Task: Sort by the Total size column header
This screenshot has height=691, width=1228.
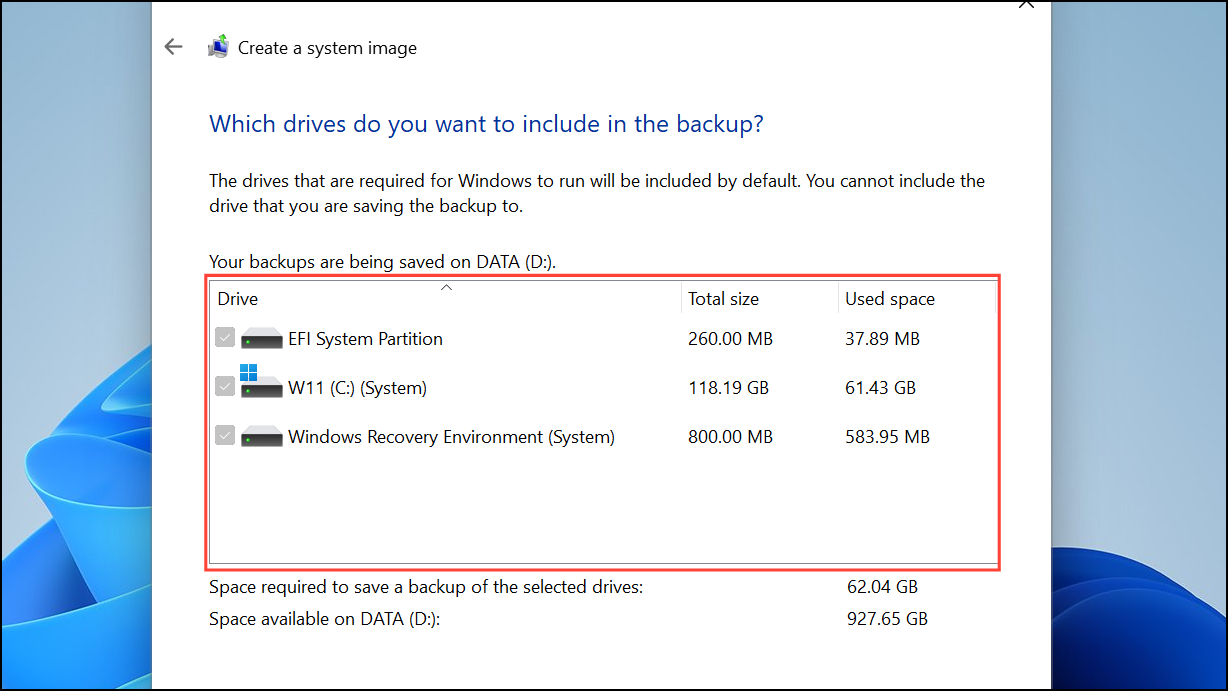Action: [723, 299]
